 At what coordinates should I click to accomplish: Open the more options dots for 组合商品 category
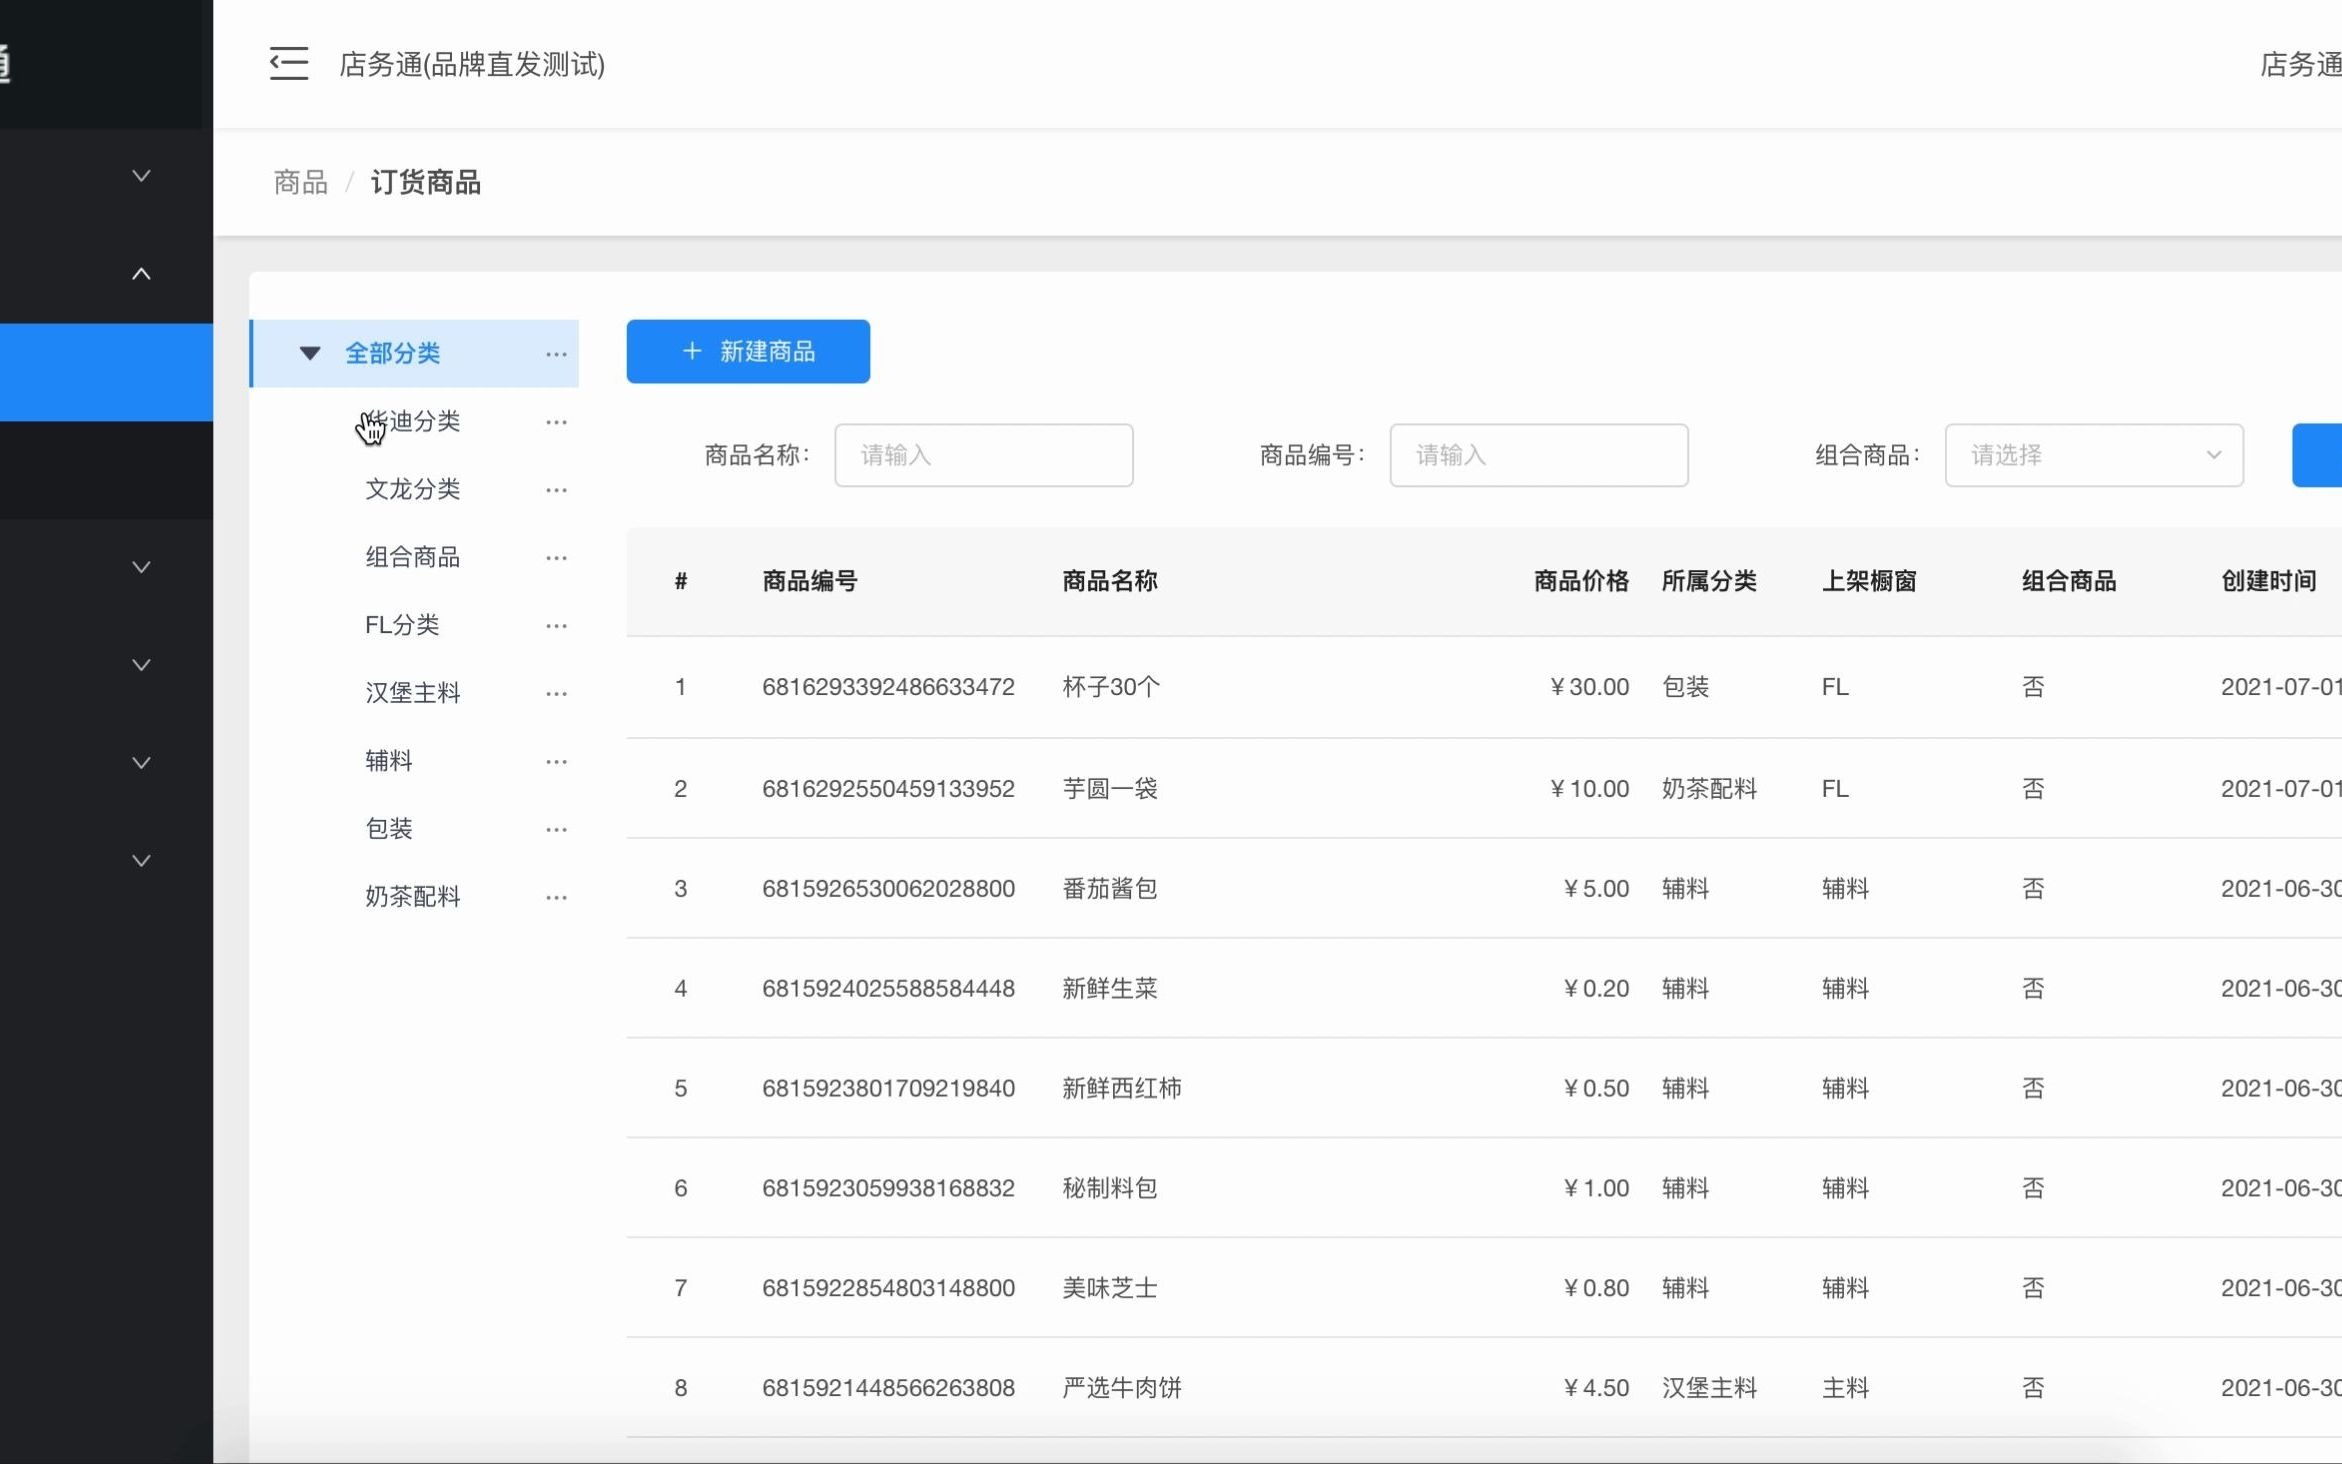coord(556,558)
